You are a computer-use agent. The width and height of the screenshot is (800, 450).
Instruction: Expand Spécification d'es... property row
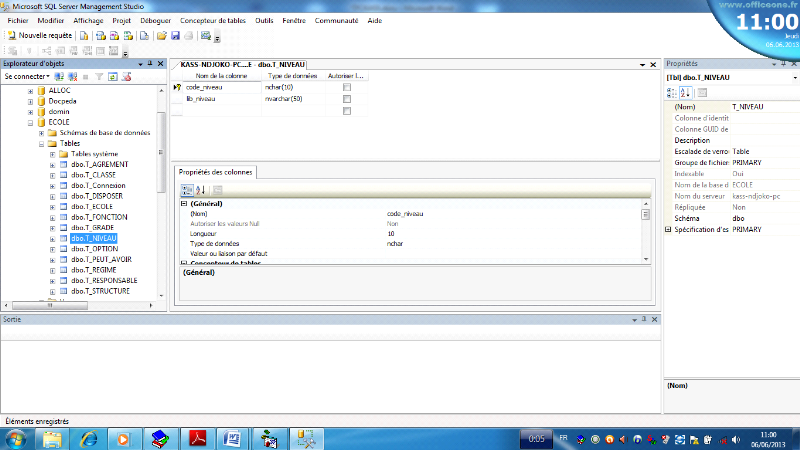668,230
